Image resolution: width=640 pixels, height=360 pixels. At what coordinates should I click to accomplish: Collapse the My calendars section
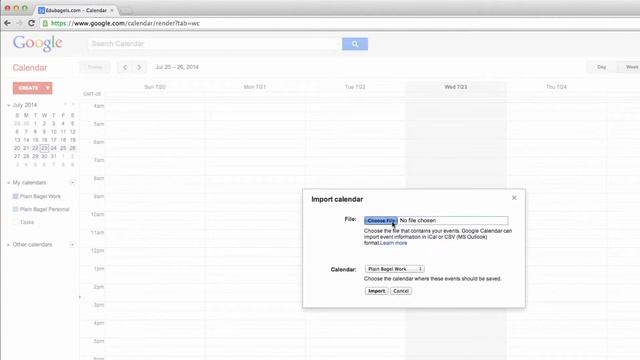pyautogui.click(x=9, y=183)
